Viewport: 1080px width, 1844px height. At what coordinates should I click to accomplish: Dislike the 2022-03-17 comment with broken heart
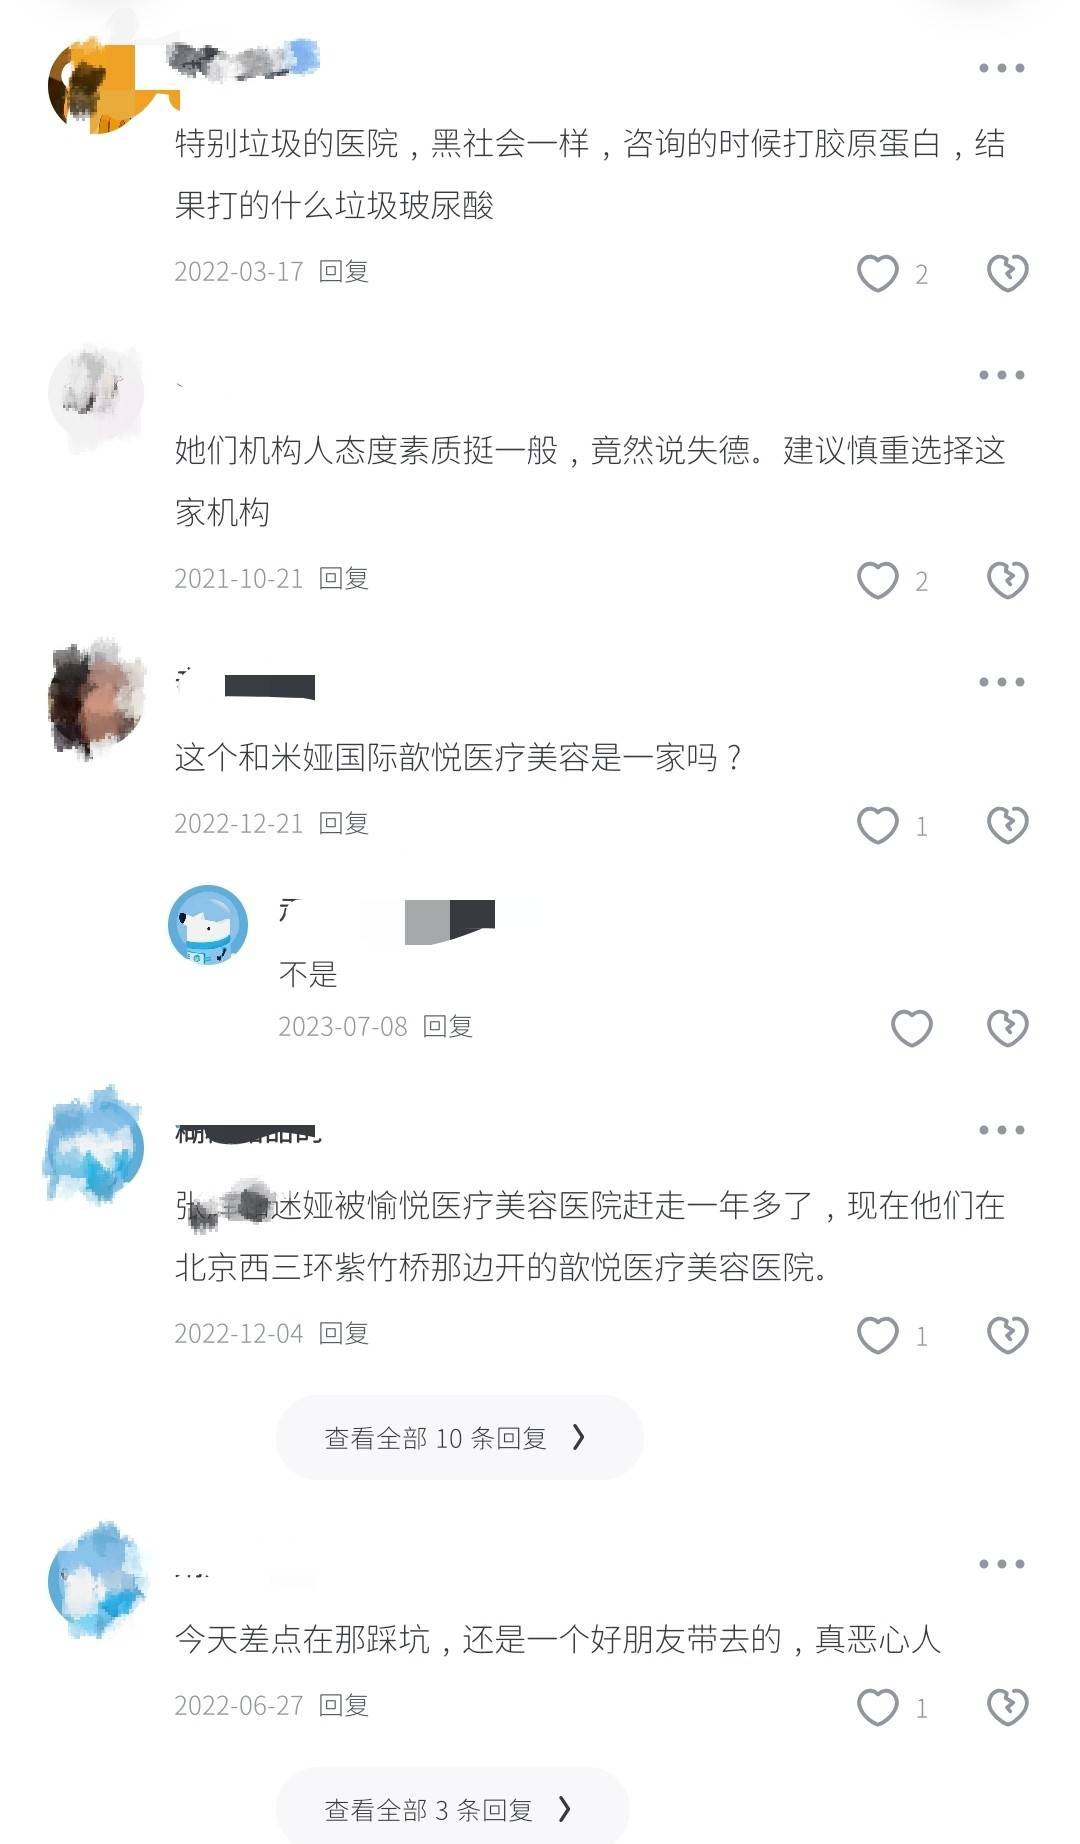pyautogui.click(x=1007, y=273)
